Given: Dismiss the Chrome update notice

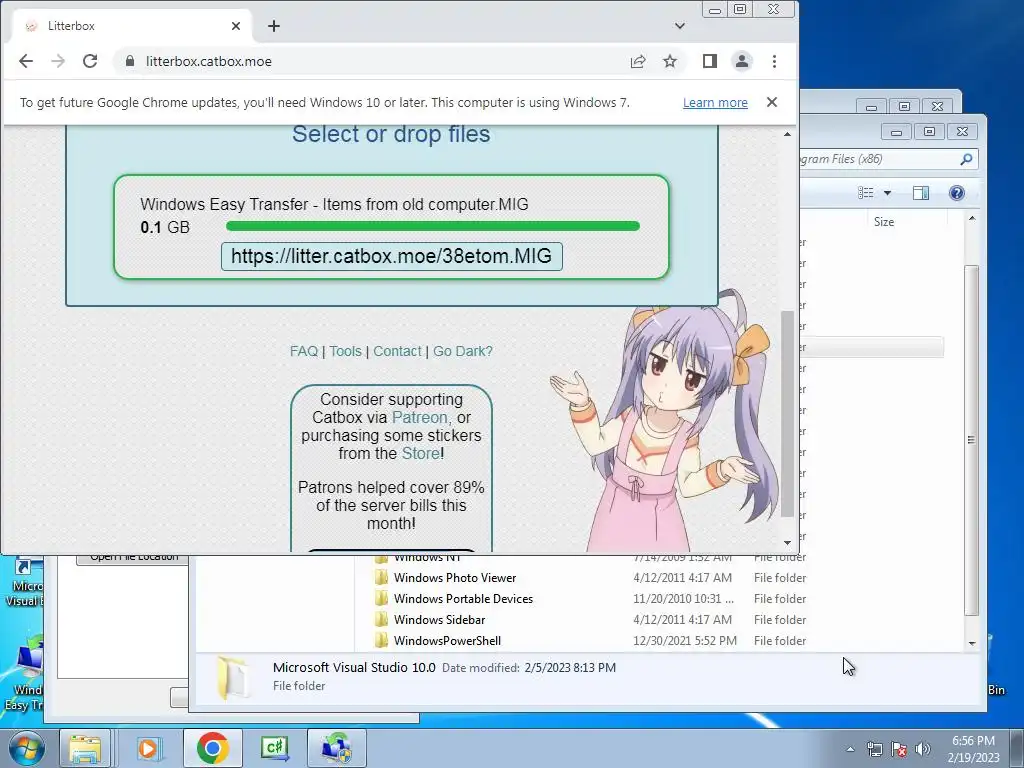Looking at the screenshot, I should coord(772,102).
